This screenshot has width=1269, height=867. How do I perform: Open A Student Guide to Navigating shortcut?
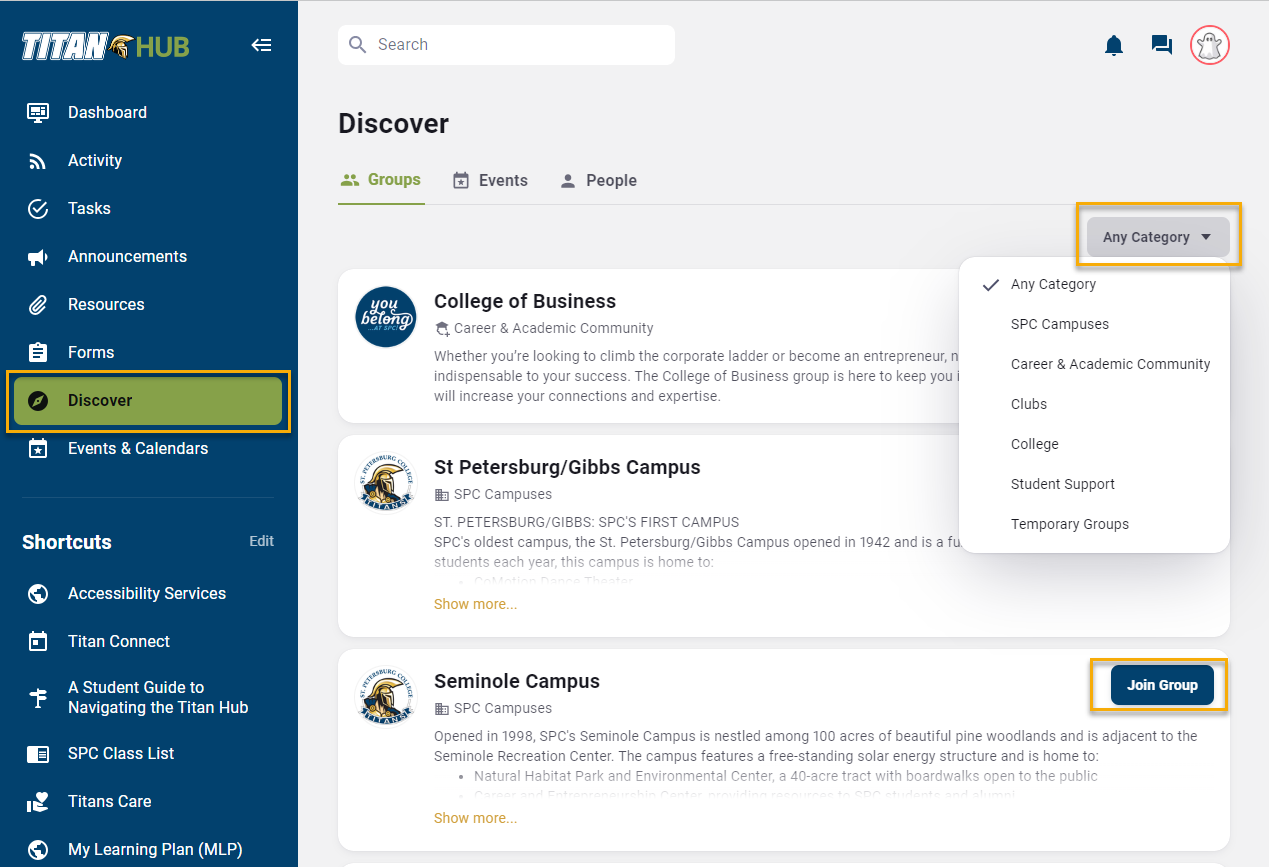148,697
